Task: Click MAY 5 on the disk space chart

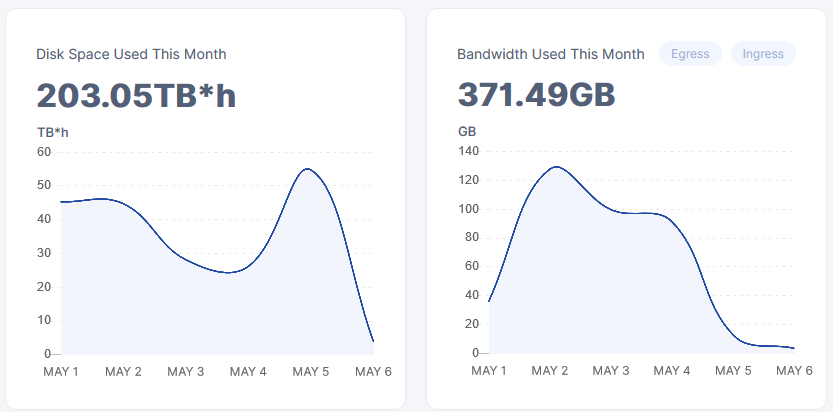Action: [311, 372]
